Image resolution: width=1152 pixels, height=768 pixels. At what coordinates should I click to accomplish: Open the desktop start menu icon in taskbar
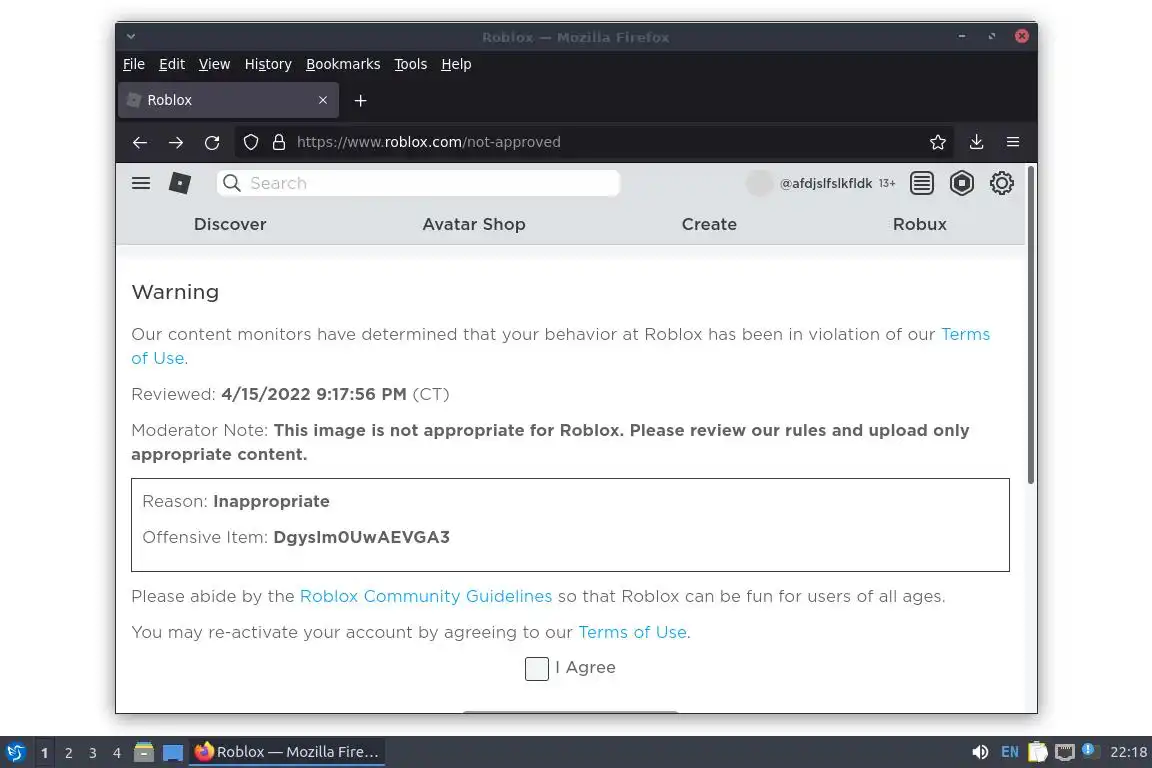click(15, 753)
